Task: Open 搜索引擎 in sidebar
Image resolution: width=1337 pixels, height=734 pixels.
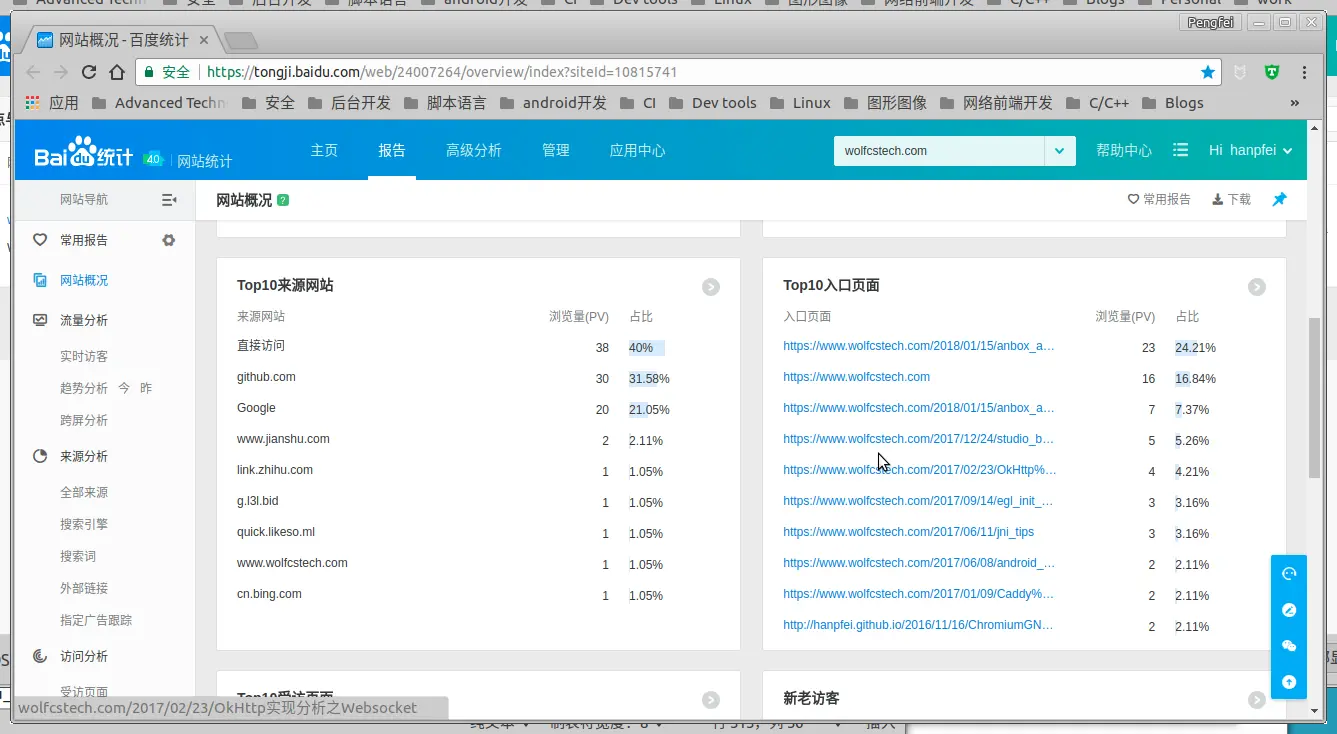Action: click(84, 524)
